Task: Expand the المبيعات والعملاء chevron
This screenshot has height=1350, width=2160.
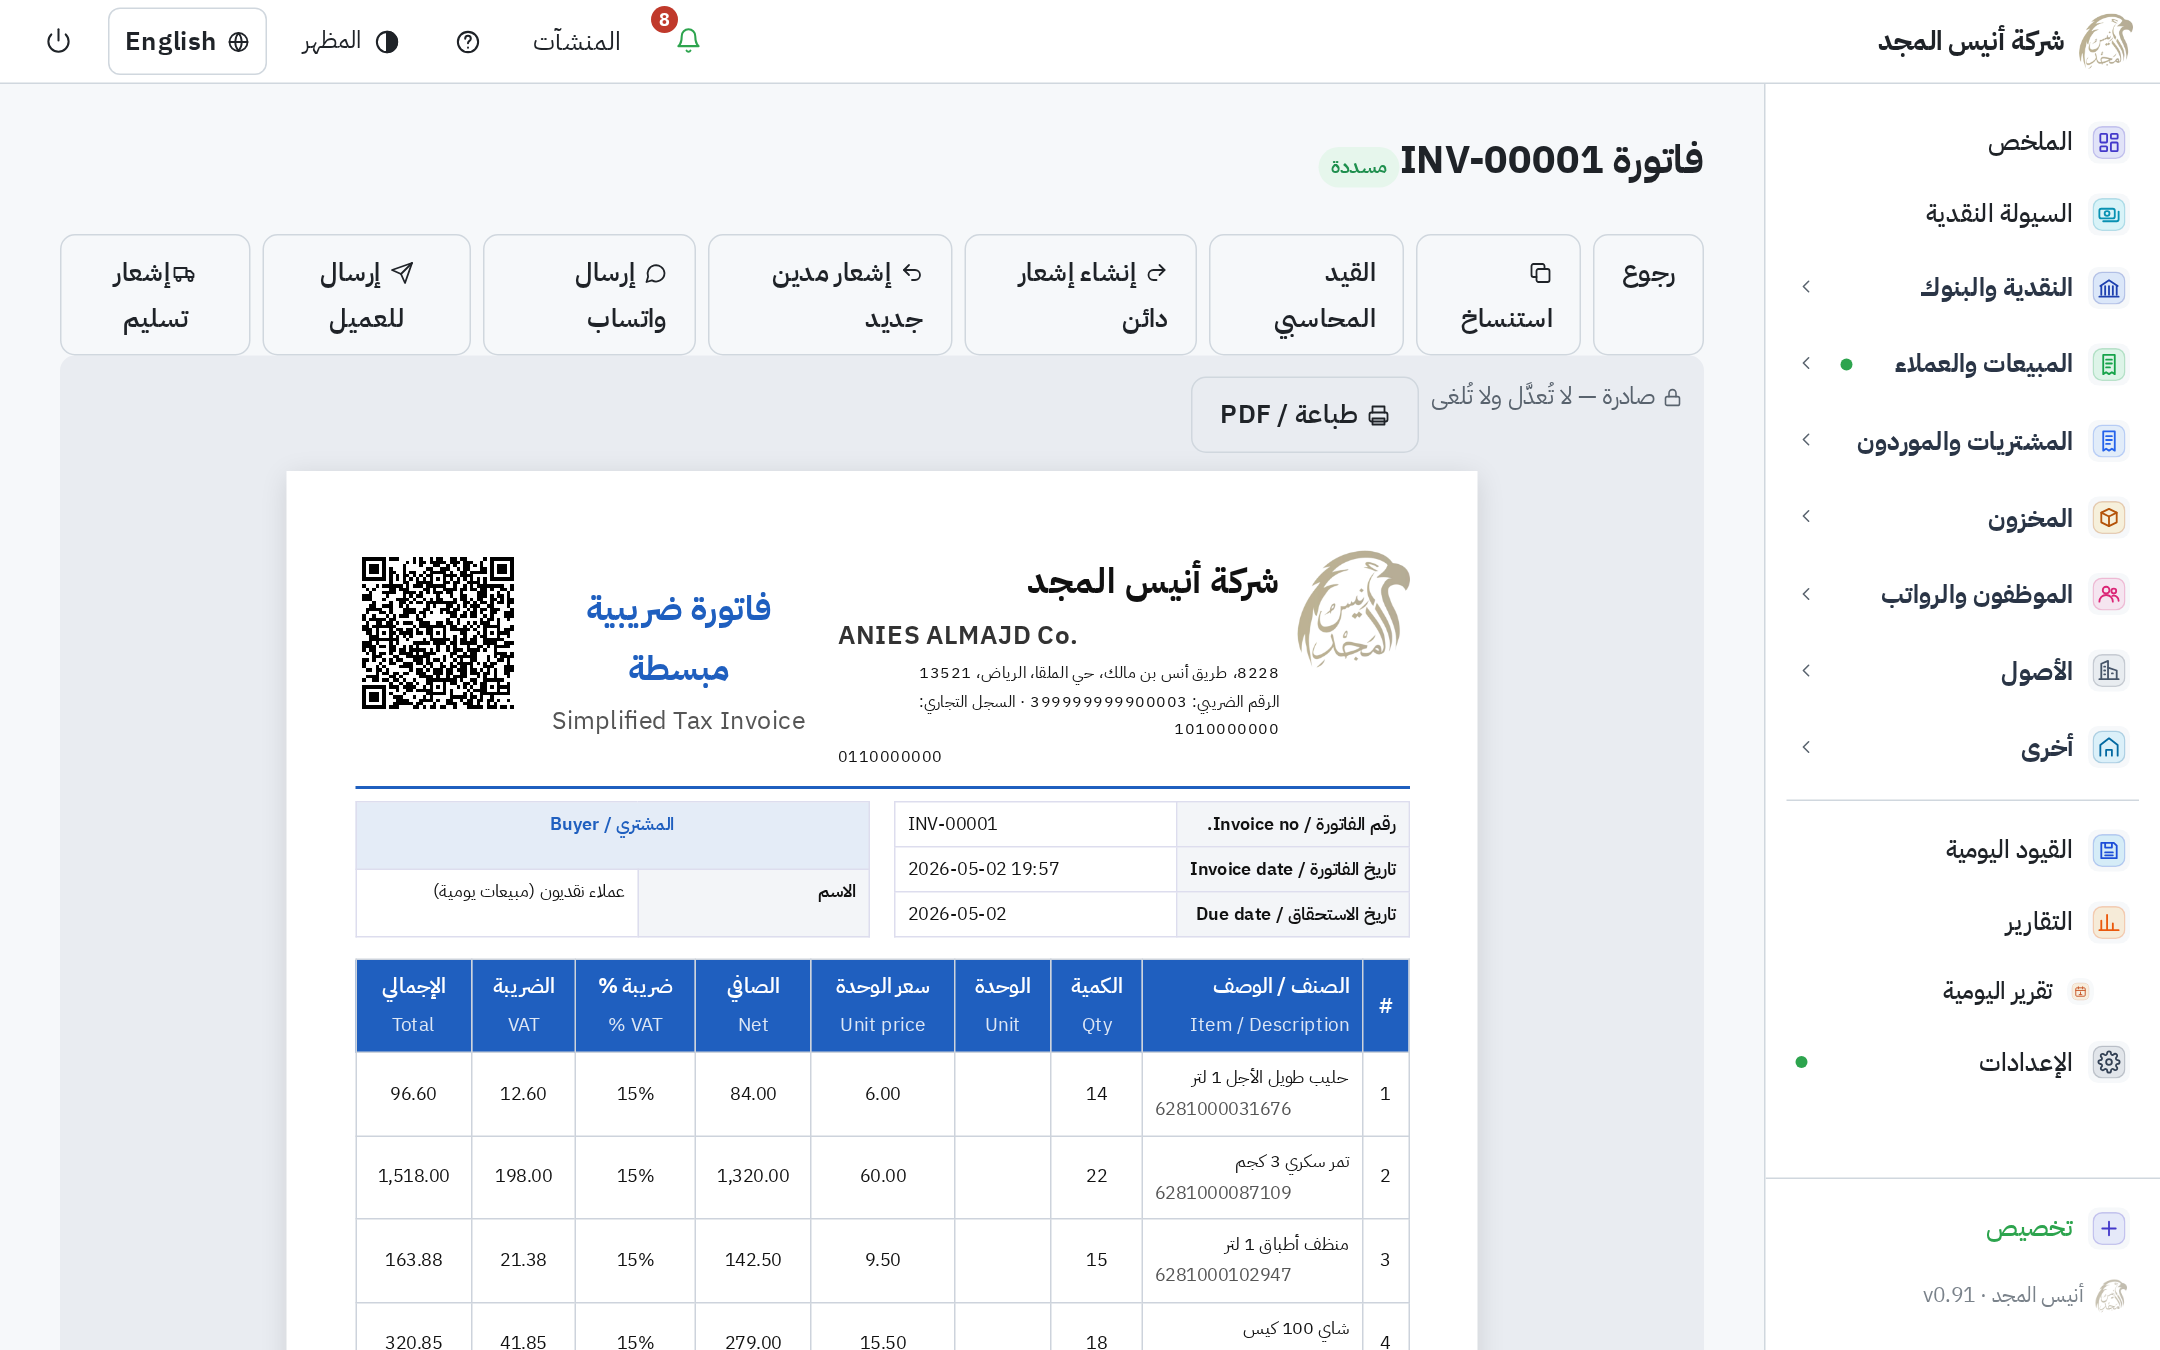Action: point(1806,363)
